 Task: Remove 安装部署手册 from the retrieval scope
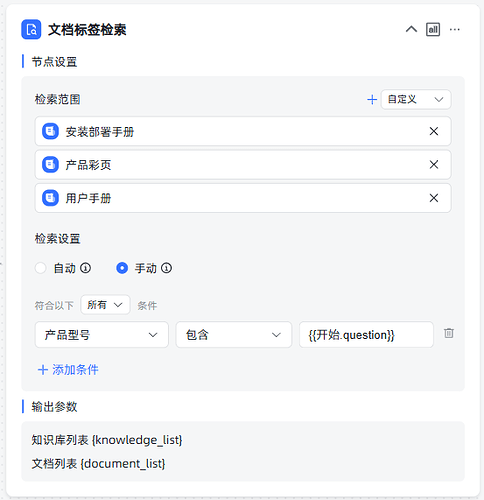pyautogui.click(x=434, y=131)
